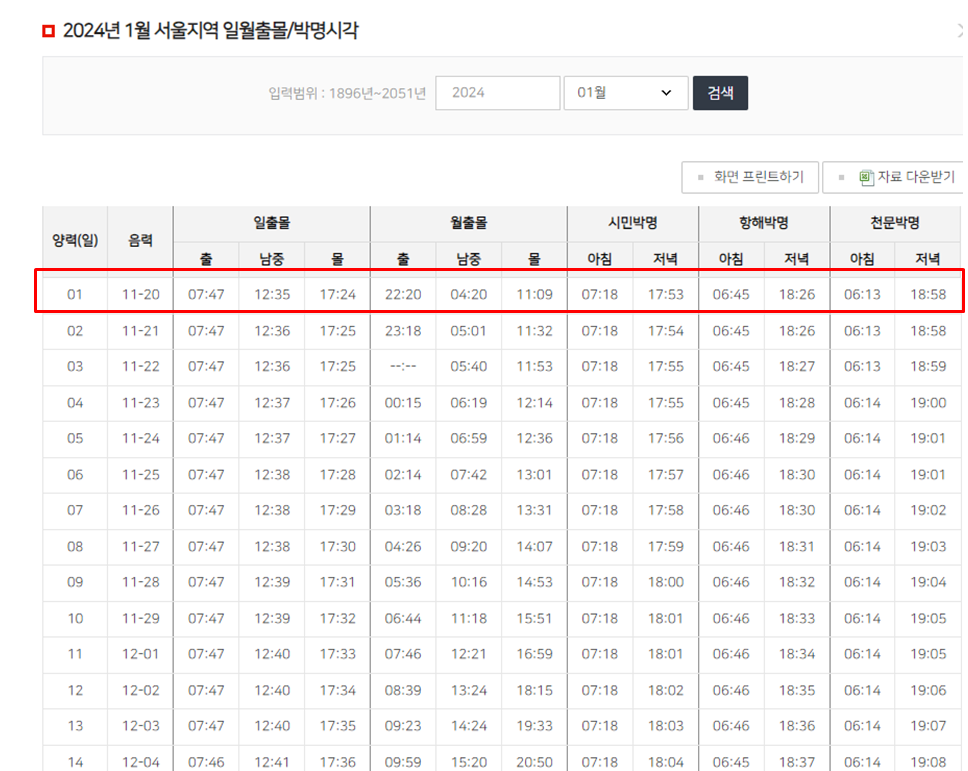Click the 일출몰 column group header
Image resolution: width=968 pixels, height=771 pixels.
[272, 223]
